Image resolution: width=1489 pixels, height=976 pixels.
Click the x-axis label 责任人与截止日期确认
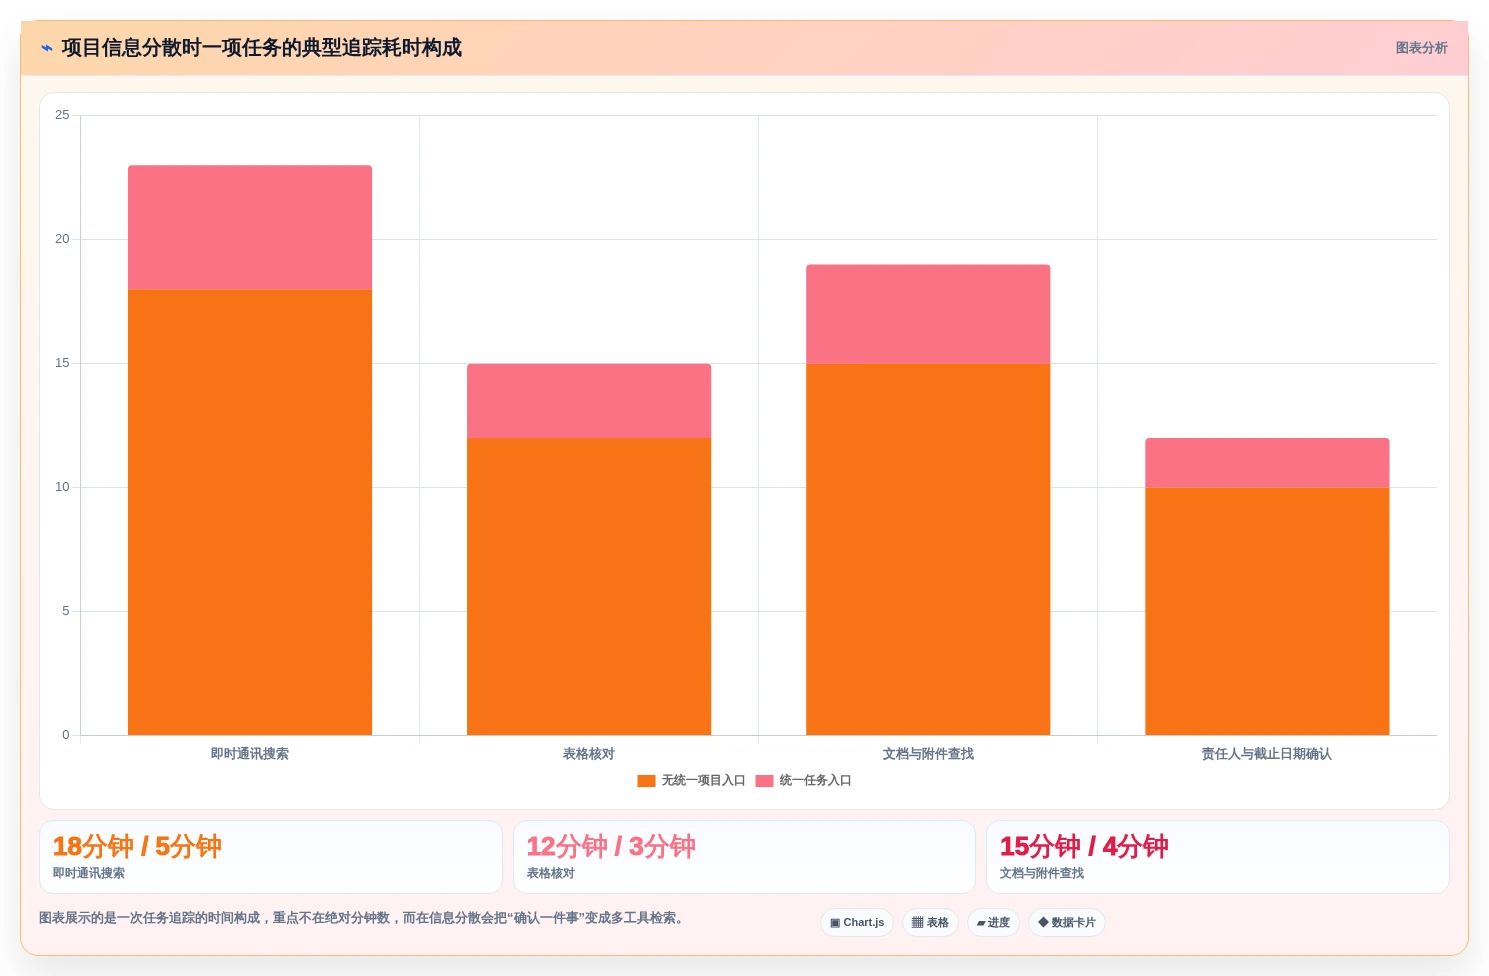1267,754
